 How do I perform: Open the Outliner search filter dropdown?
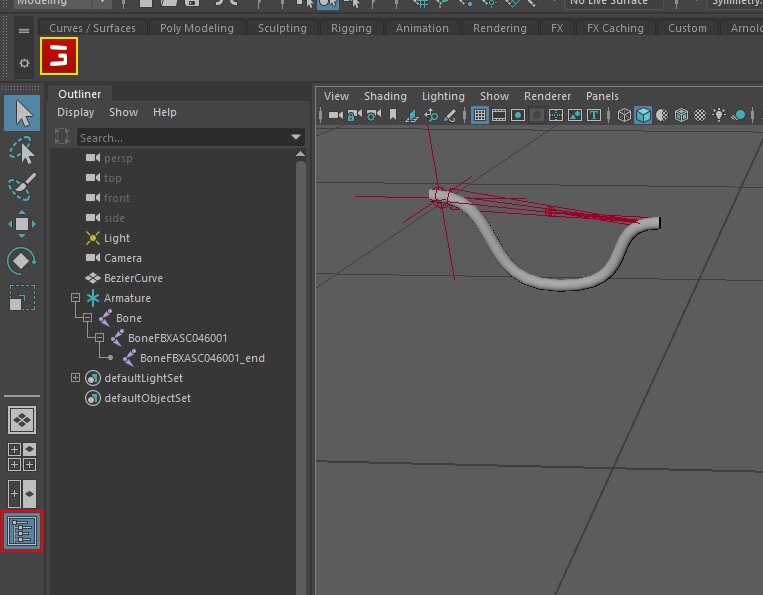tap(296, 137)
